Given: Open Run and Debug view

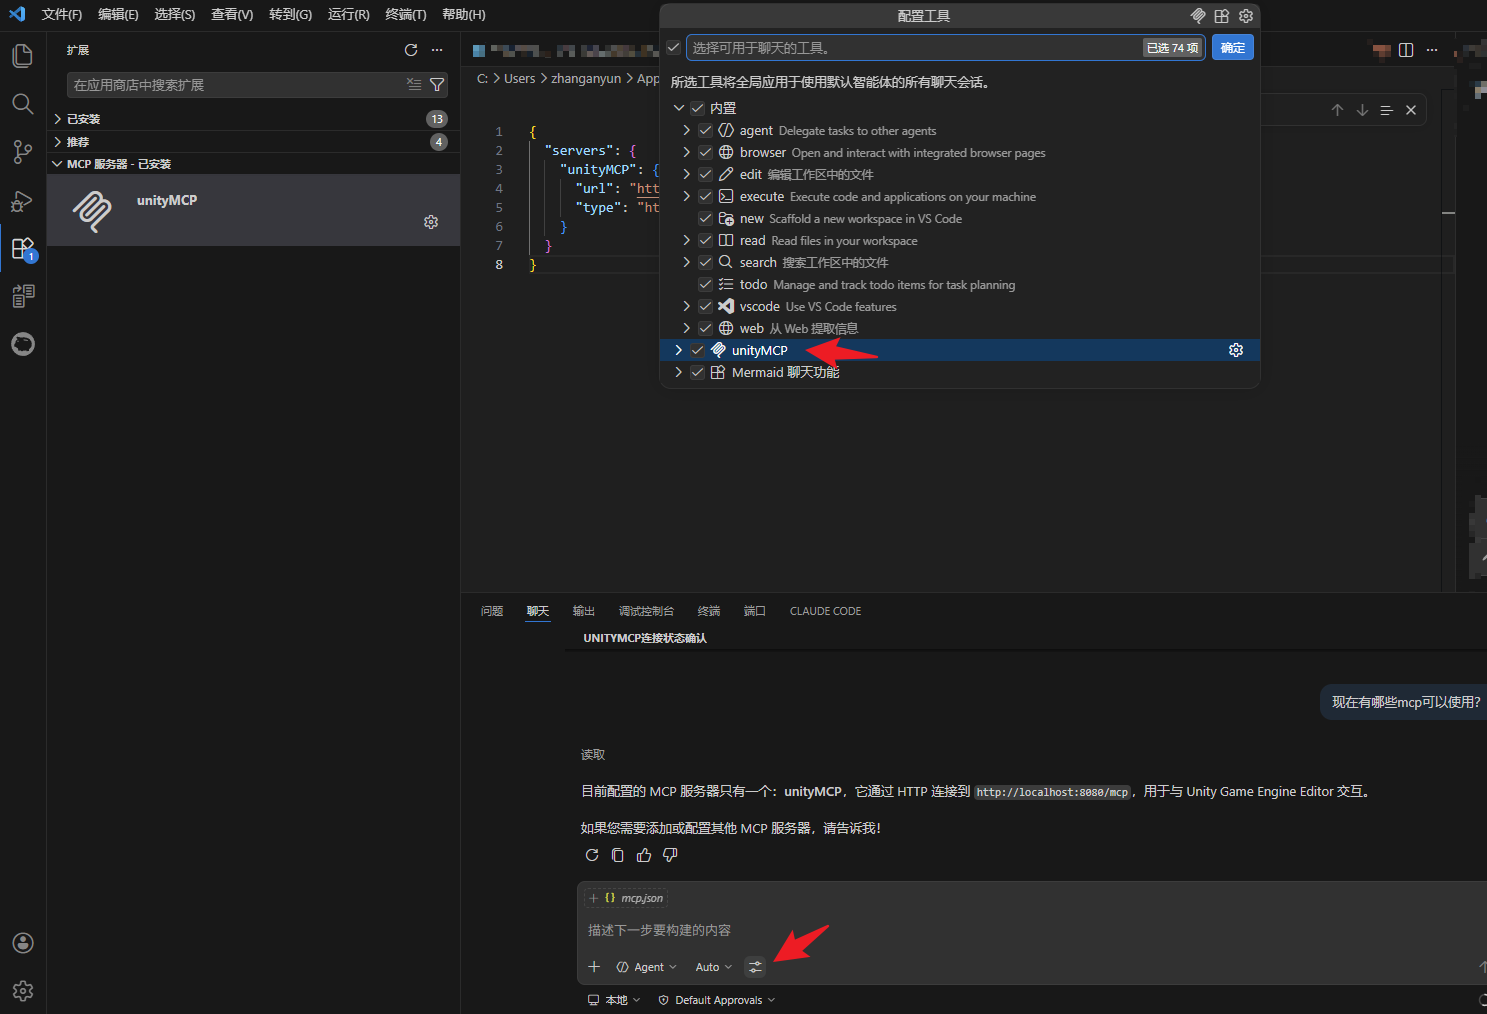Looking at the screenshot, I should tap(22, 200).
